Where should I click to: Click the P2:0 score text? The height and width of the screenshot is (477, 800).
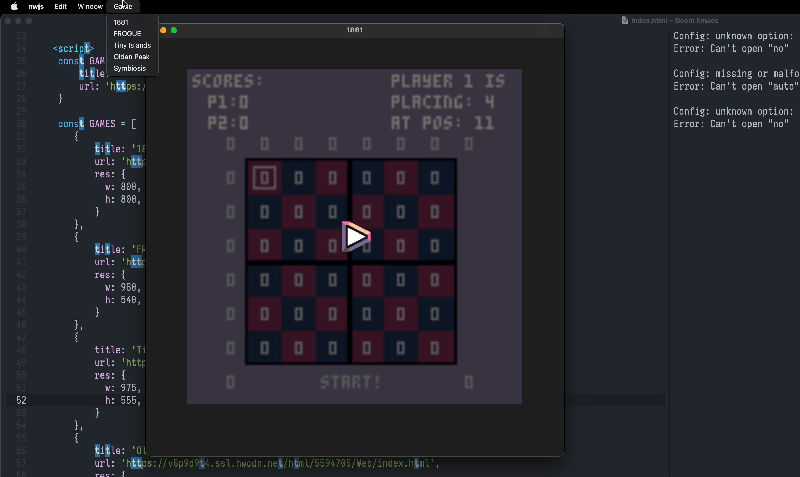click(x=228, y=123)
